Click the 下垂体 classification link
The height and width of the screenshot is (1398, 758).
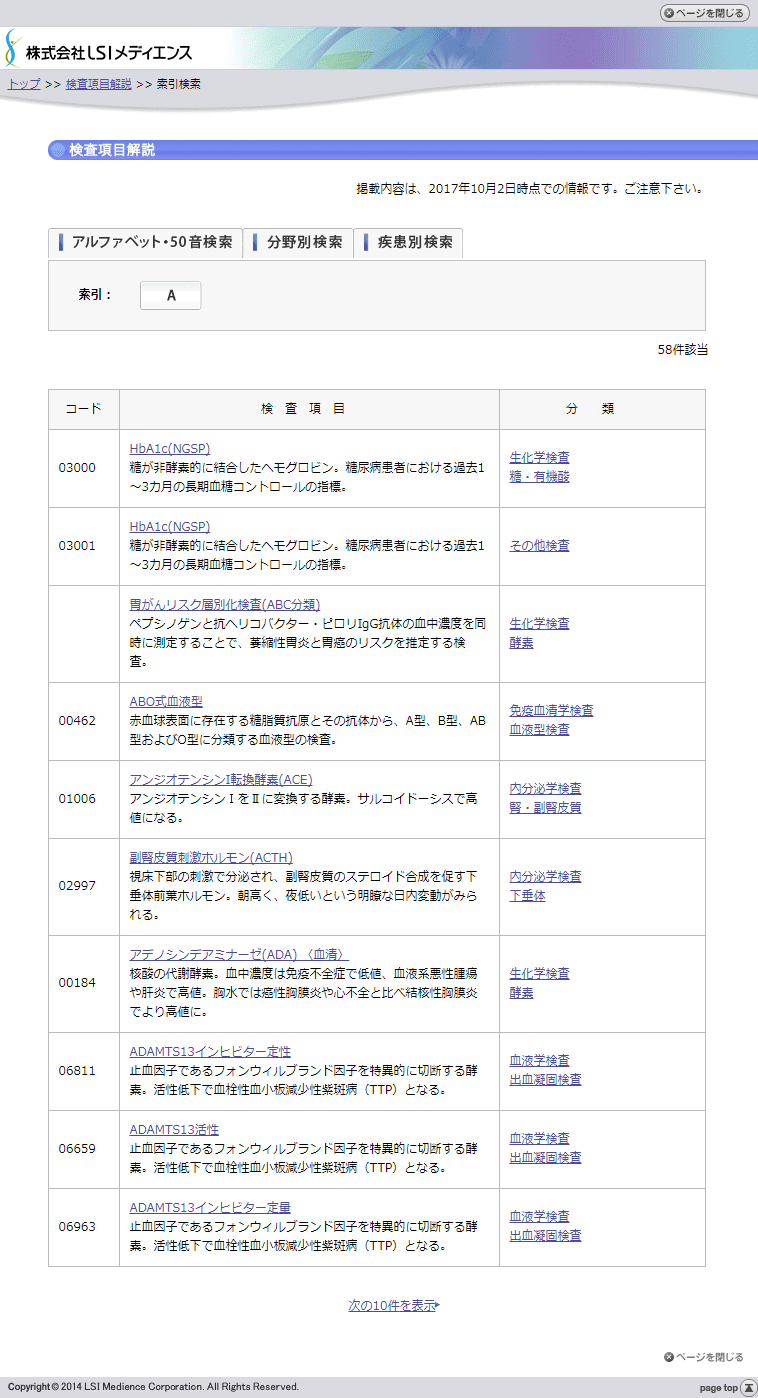coord(527,895)
